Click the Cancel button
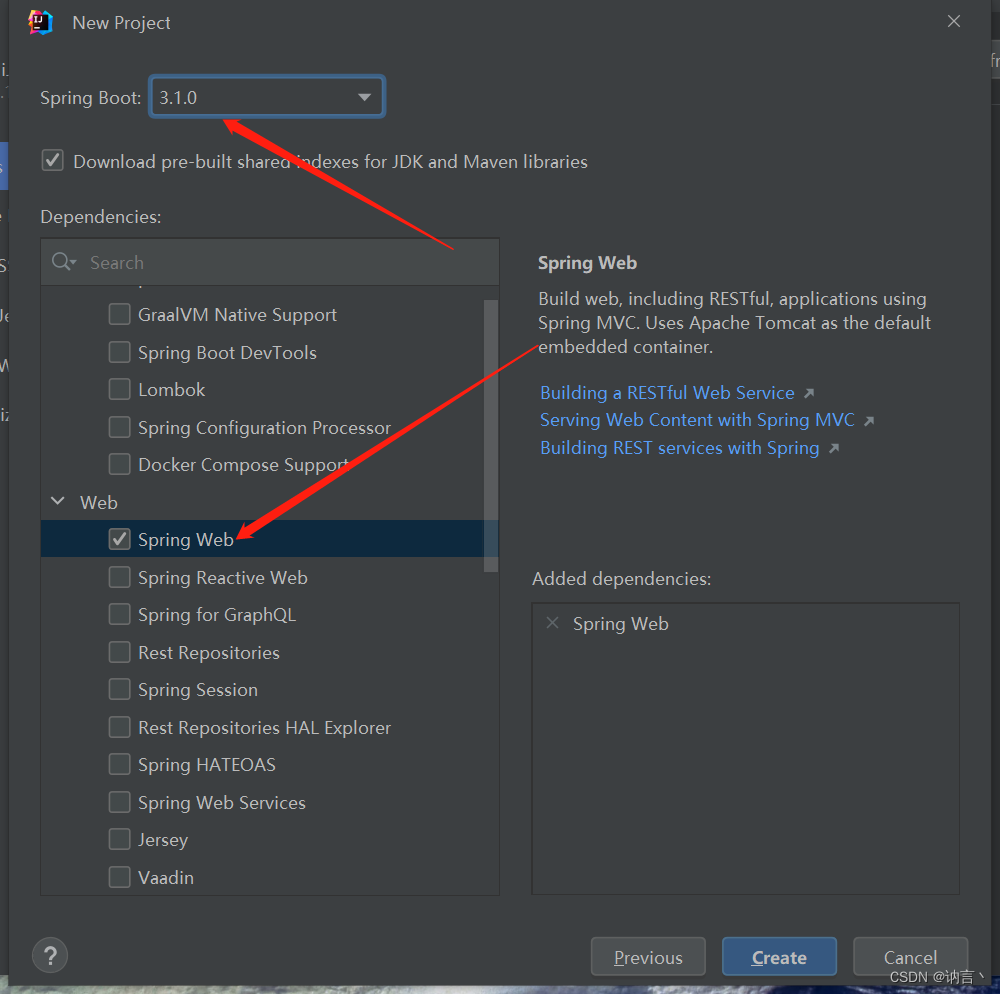 tap(910, 956)
